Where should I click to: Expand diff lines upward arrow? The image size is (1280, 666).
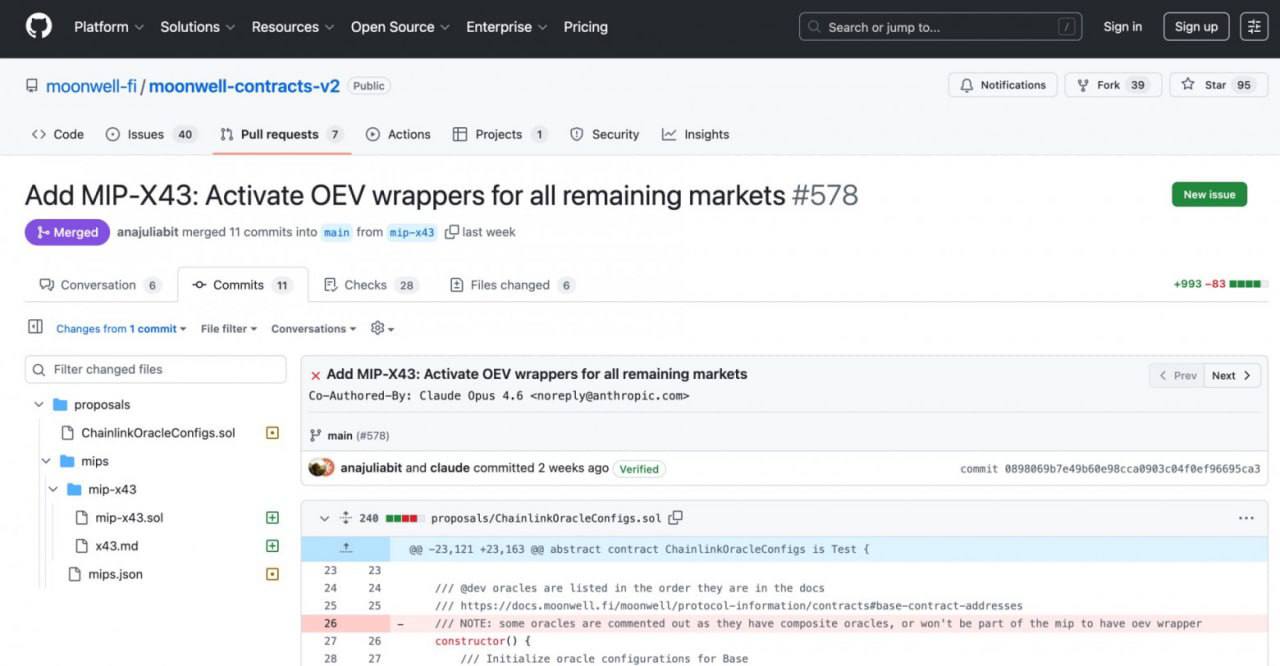(345, 549)
